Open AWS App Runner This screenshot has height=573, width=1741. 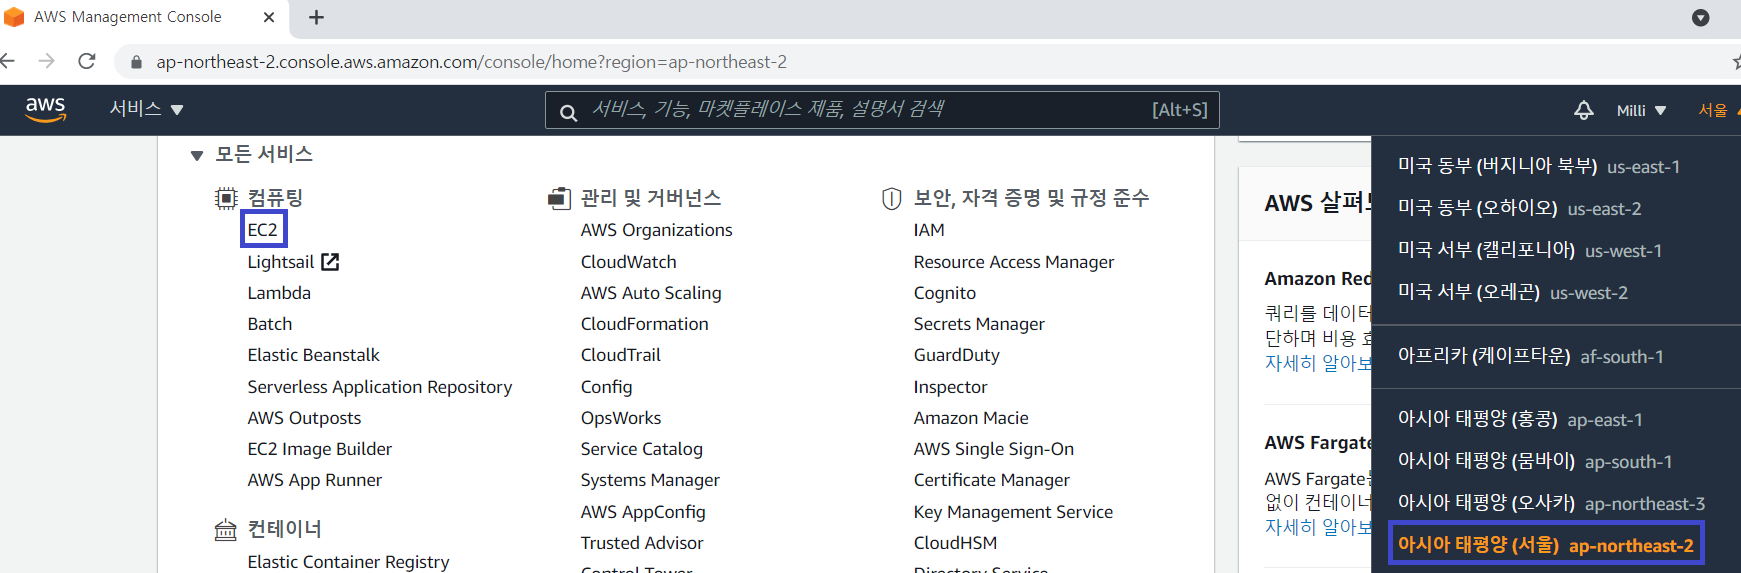[315, 480]
